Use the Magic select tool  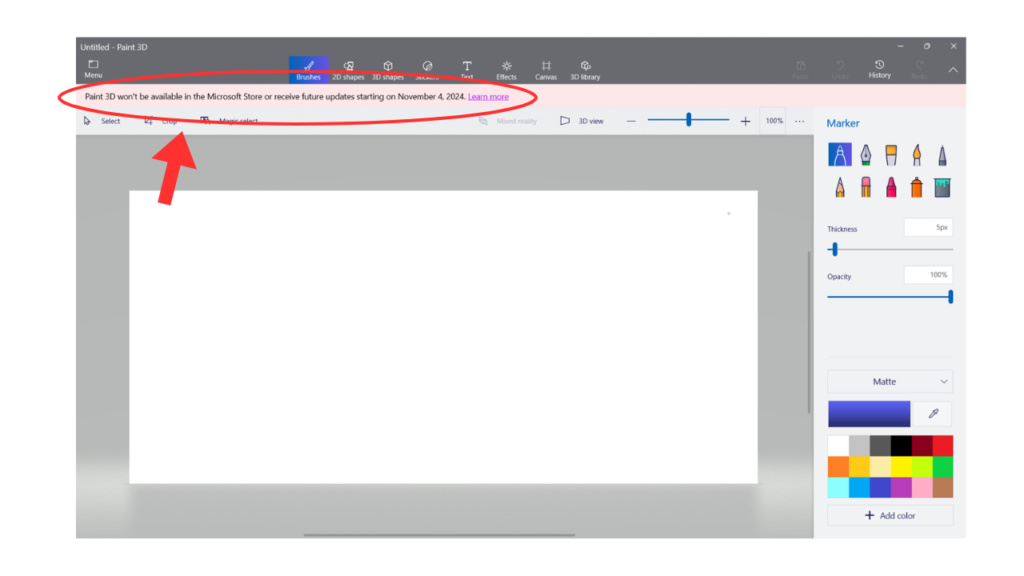tap(229, 121)
